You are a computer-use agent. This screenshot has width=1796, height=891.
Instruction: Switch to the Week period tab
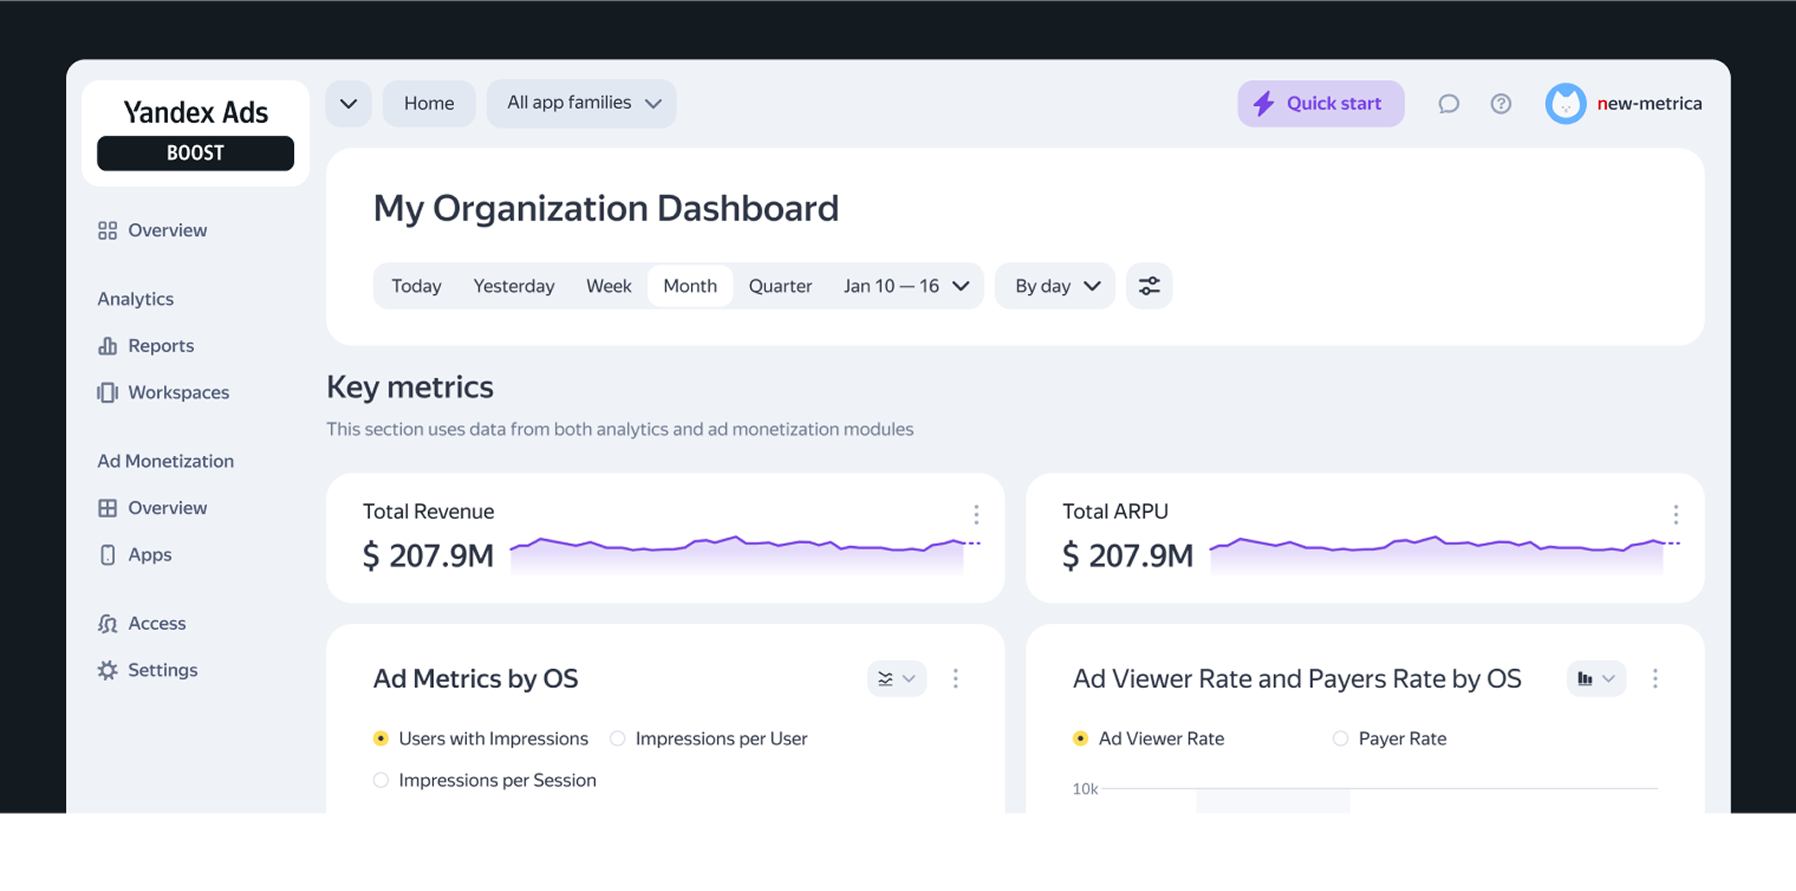pyautogui.click(x=609, y=286)
